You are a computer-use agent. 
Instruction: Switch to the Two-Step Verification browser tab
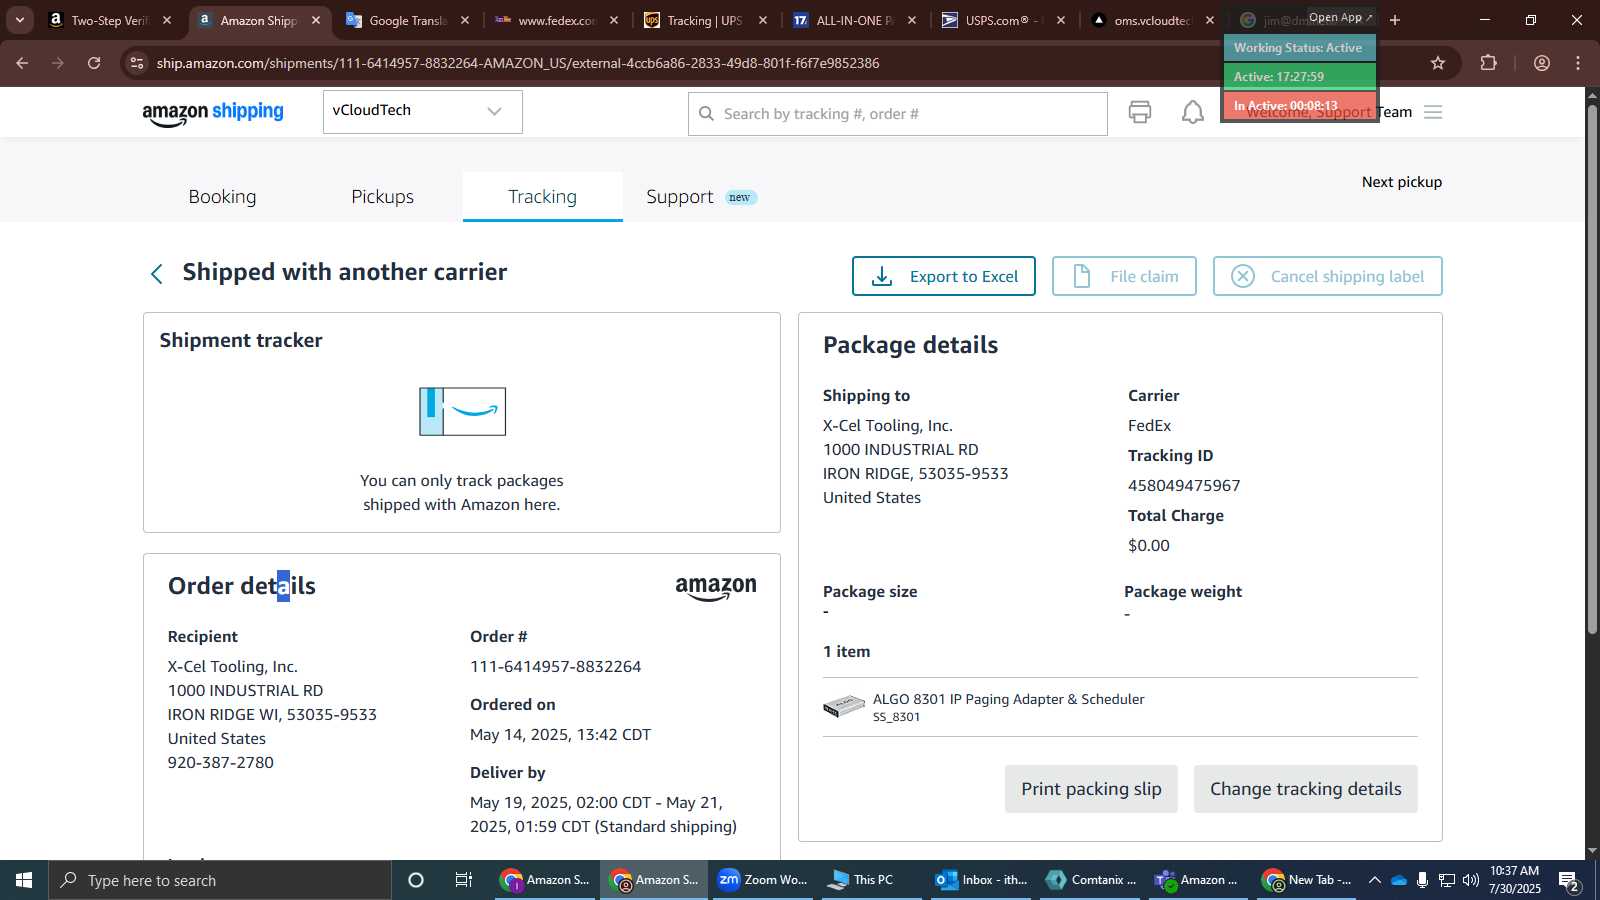tap(110, 20)
